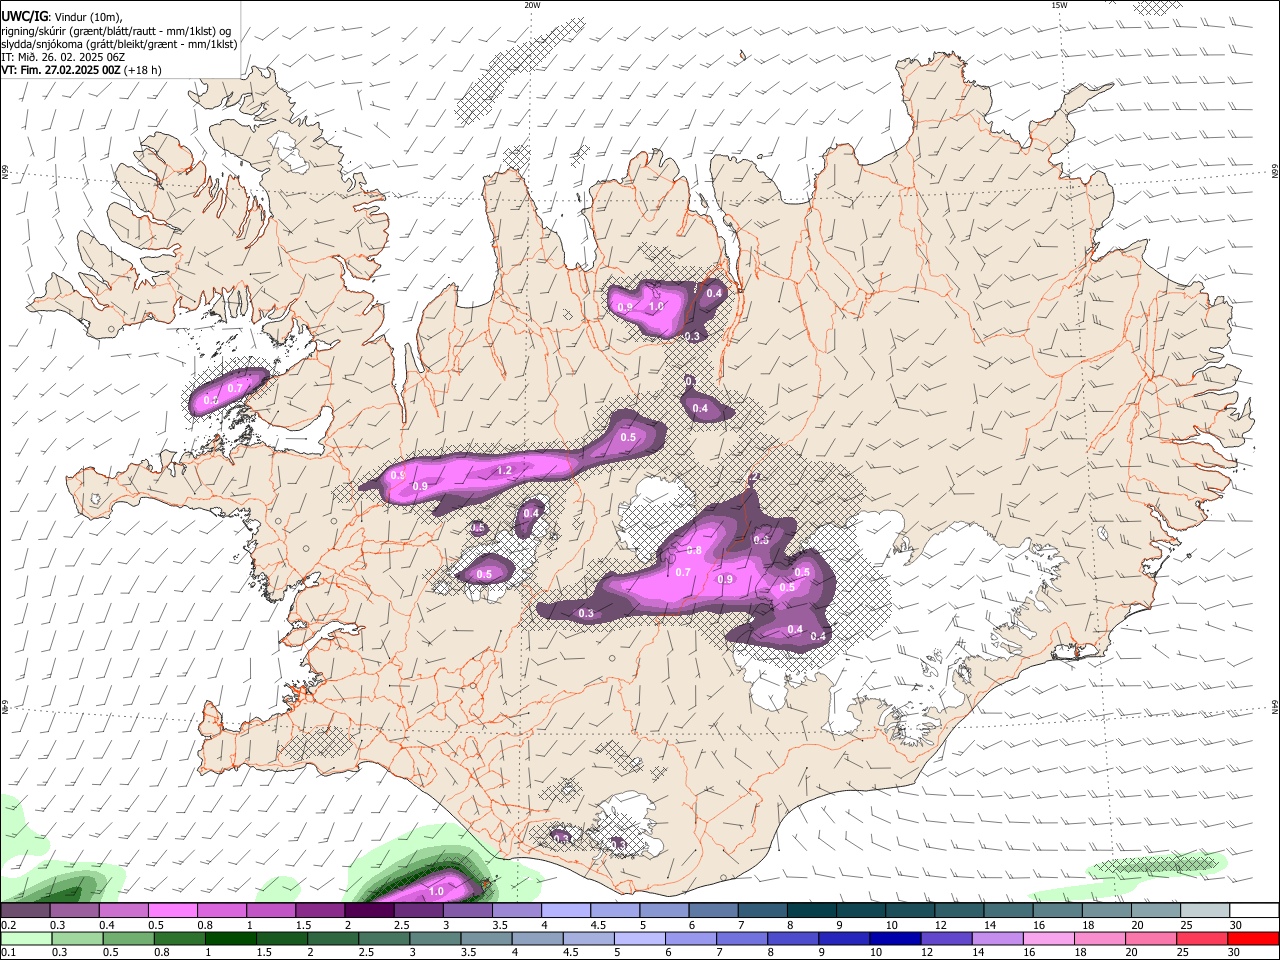Select bright pink swatch between 0.5 and 0.8

172,910
